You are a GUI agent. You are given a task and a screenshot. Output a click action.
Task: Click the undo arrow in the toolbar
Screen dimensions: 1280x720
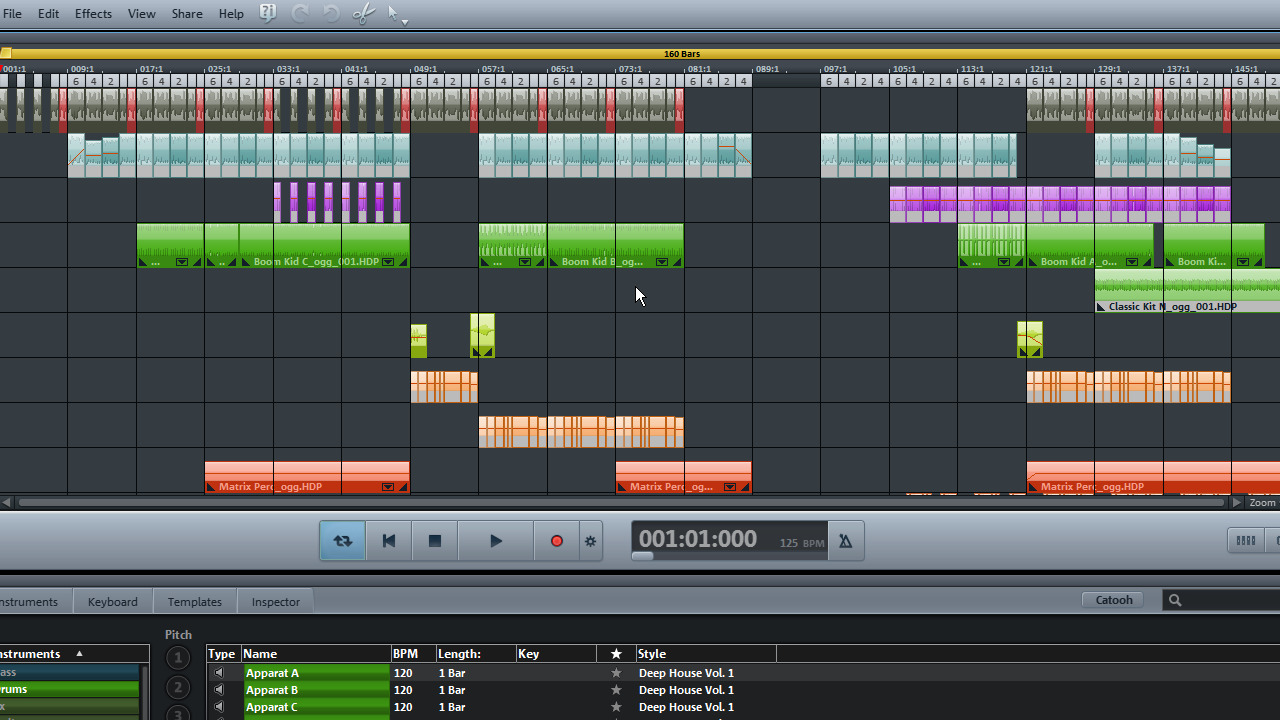pos(300,13)
